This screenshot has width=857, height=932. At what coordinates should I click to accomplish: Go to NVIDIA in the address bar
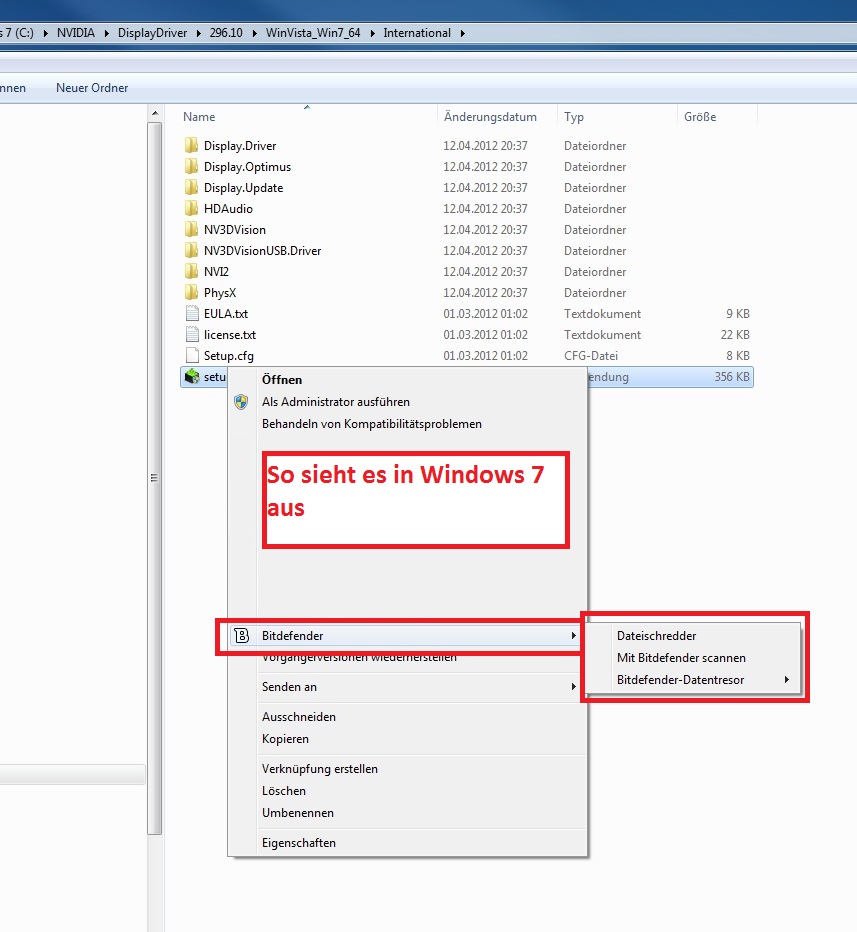pos(75,33)
